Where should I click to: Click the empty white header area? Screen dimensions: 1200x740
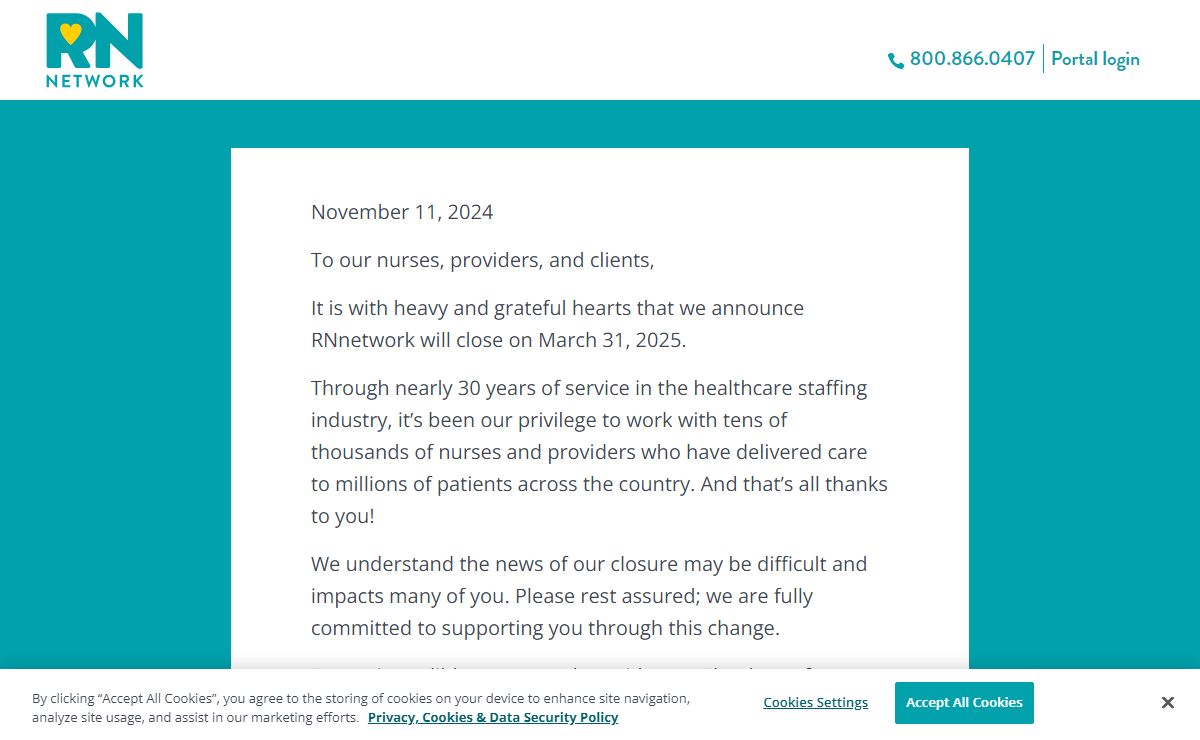click(500, 50)
